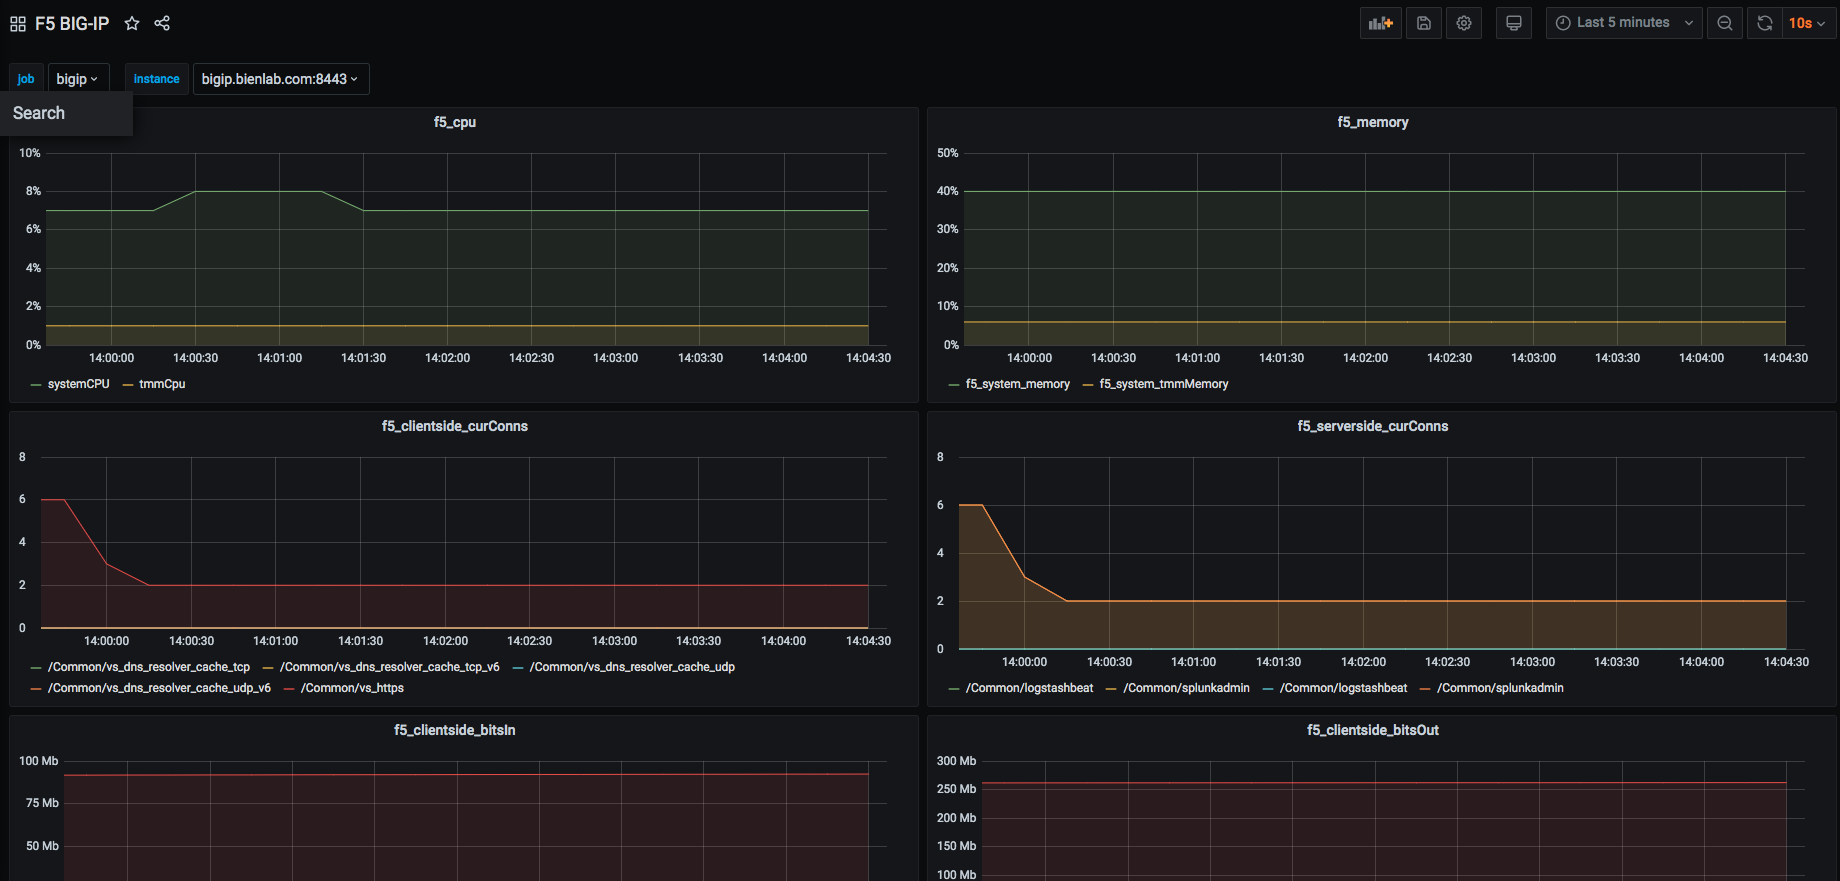Save the dashboard using the disk icon
Screen dimensions: 1840x881
1423,23
